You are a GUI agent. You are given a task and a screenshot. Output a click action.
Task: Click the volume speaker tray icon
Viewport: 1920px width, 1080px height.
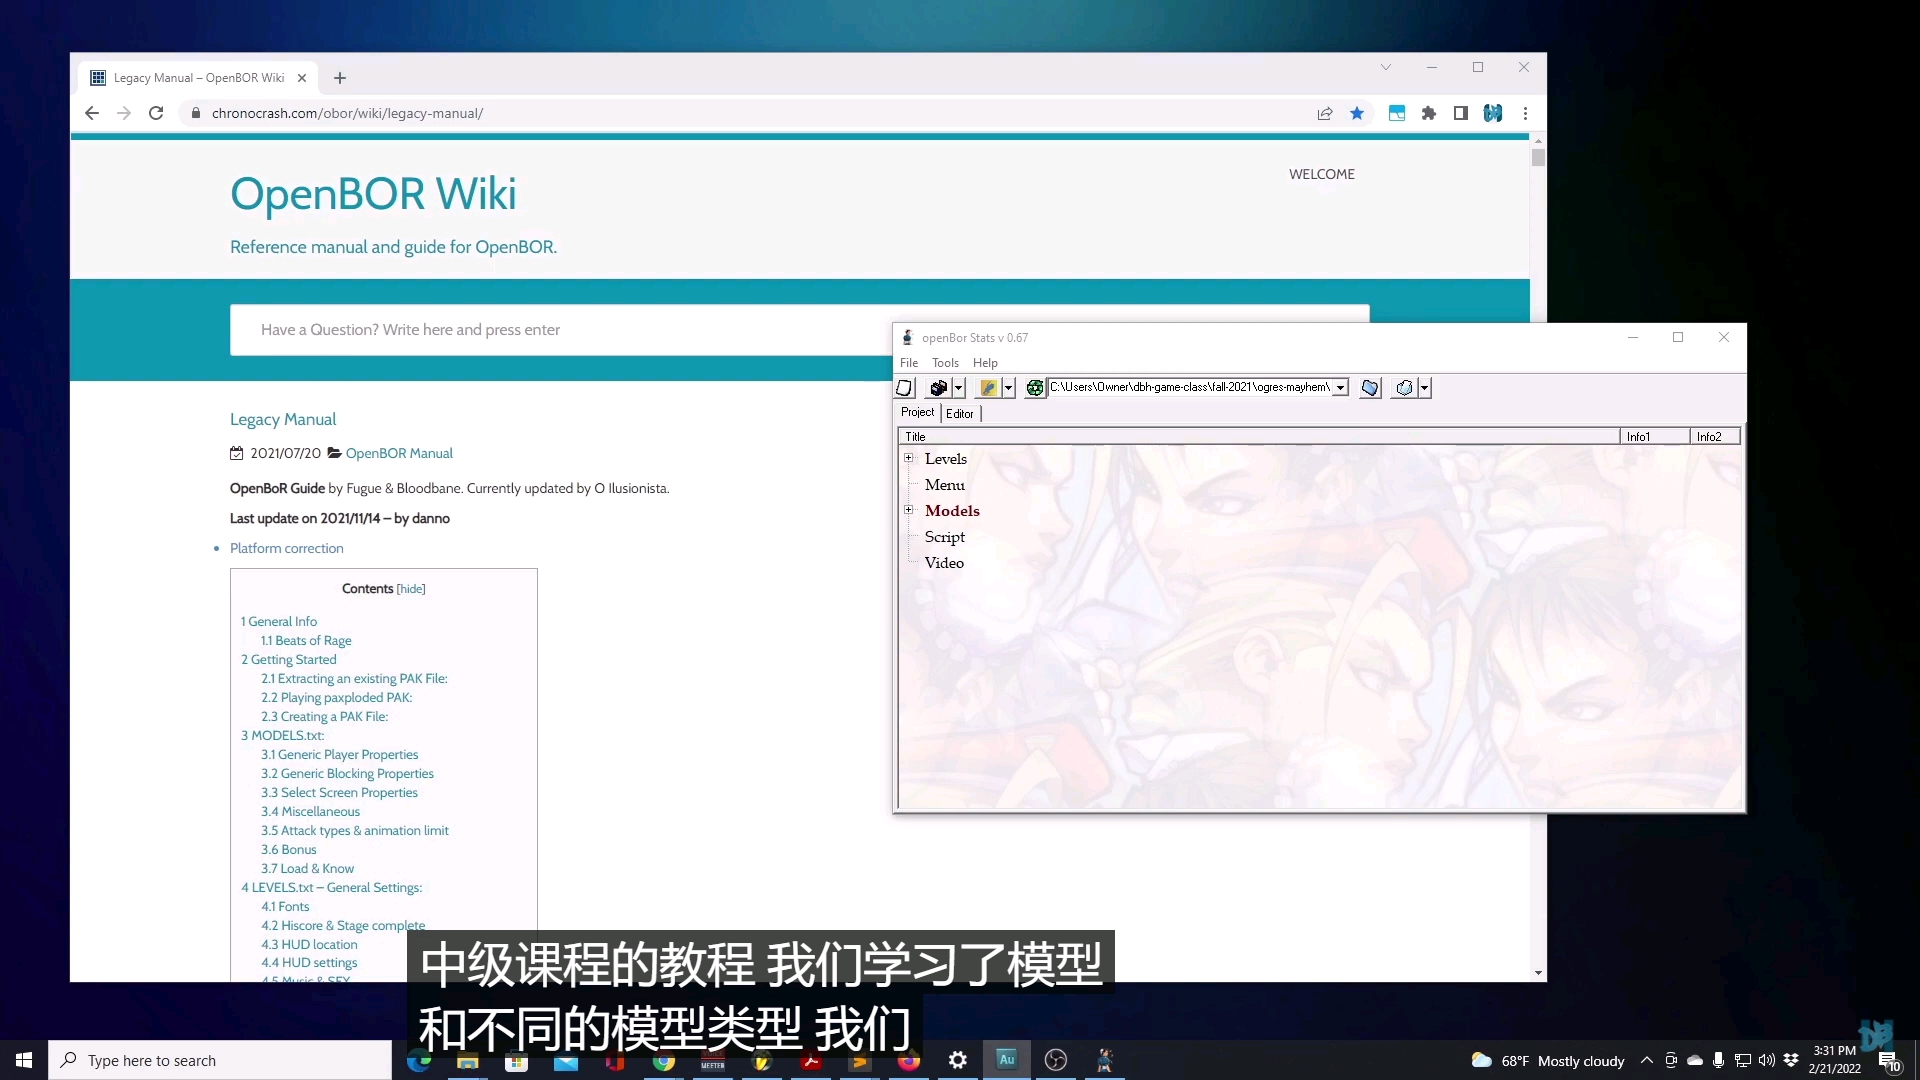pos(1766,1060)
